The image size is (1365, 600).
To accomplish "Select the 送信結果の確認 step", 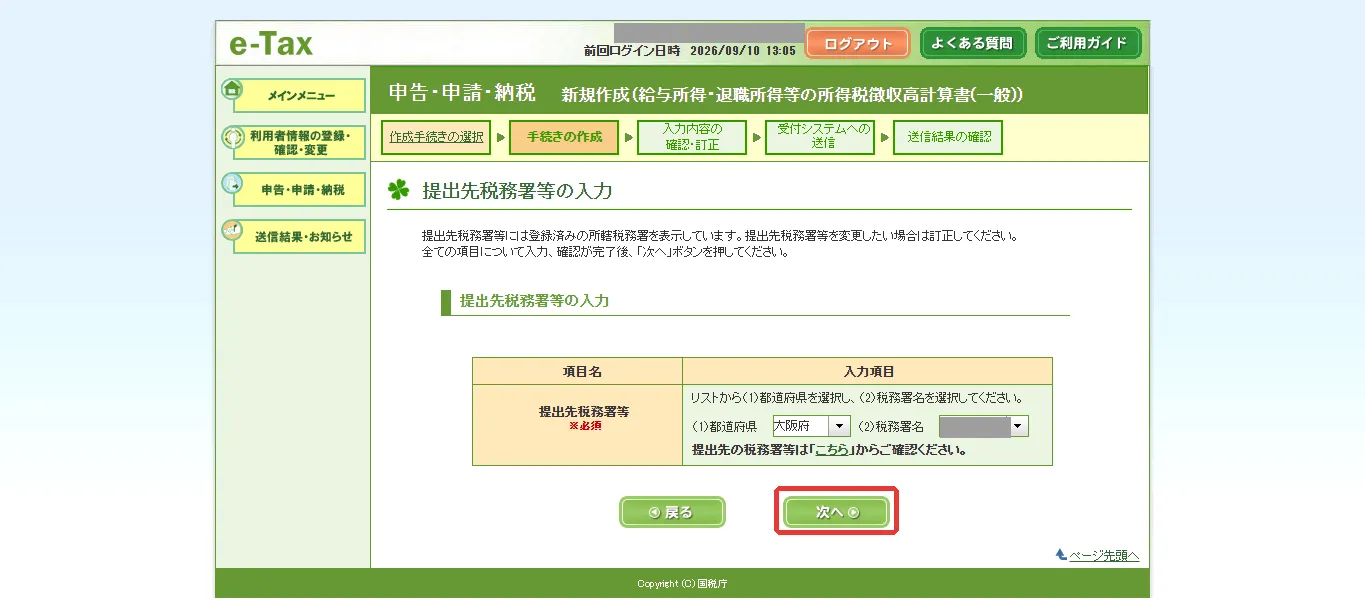I will (x=948, y=137).
